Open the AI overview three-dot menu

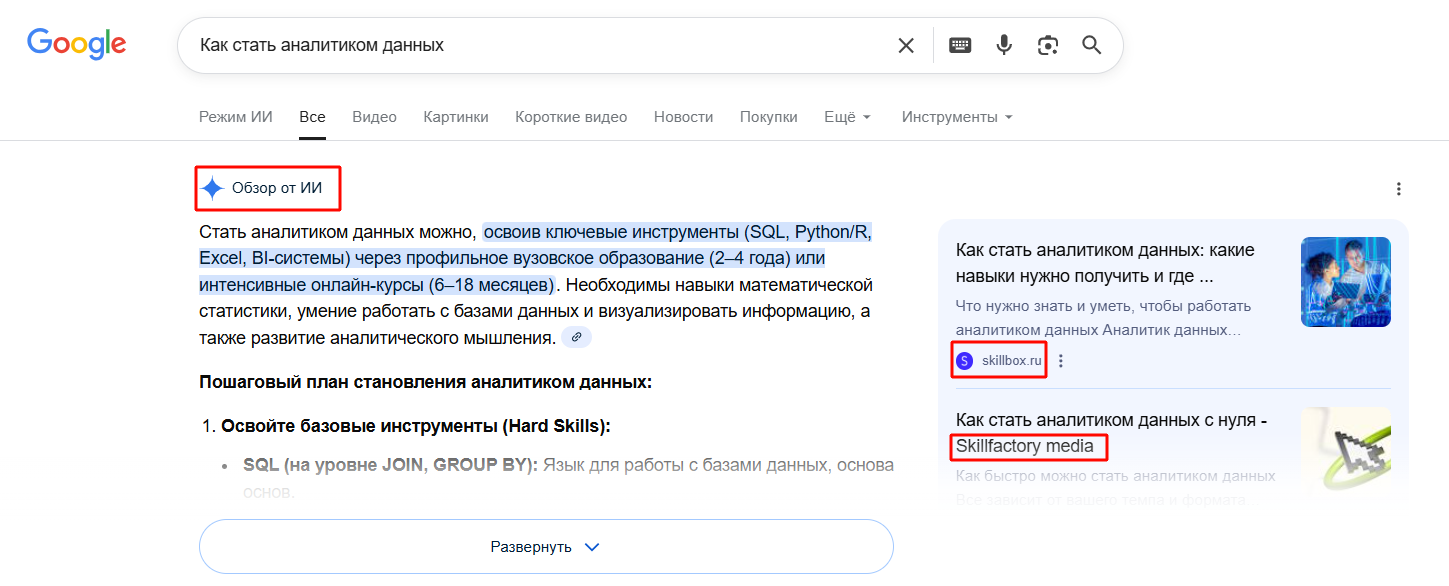pyautogui.click(x=1398, y=189)
